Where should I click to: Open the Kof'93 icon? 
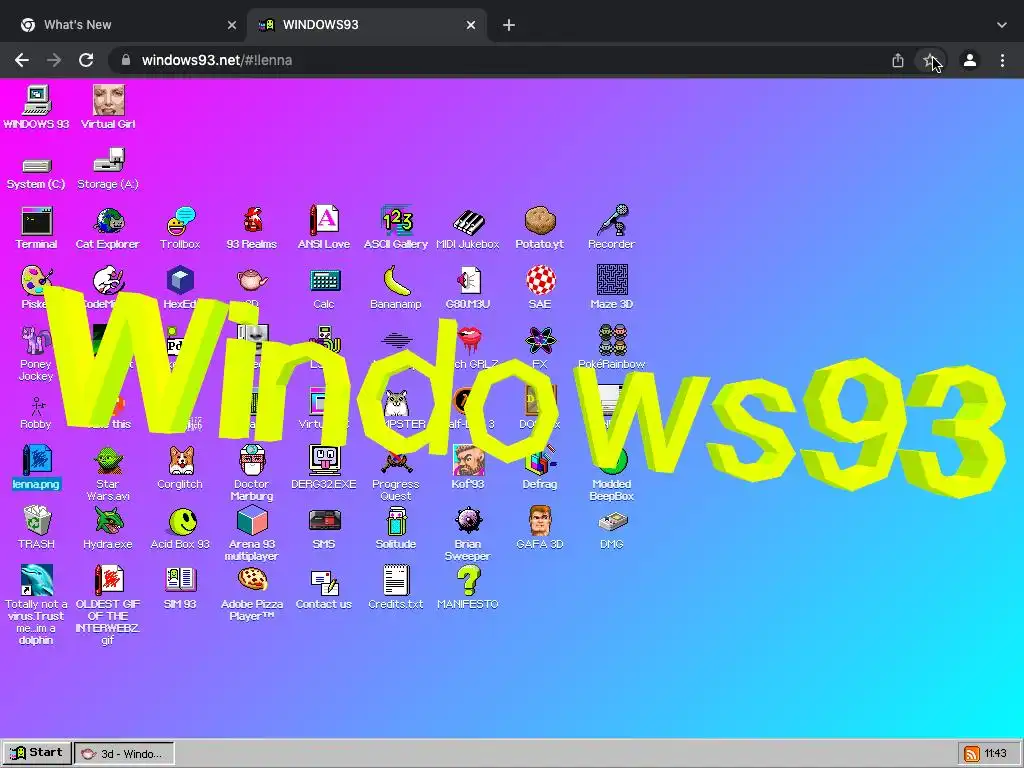click(x=468, y=468)
